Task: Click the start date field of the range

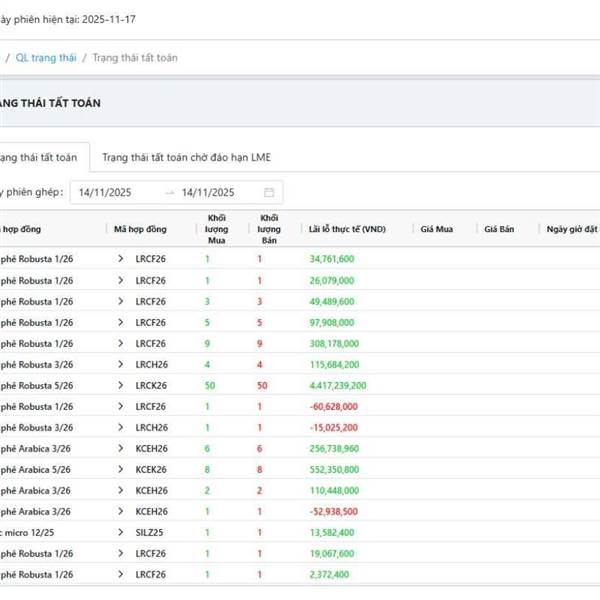Action: [112, 192]
